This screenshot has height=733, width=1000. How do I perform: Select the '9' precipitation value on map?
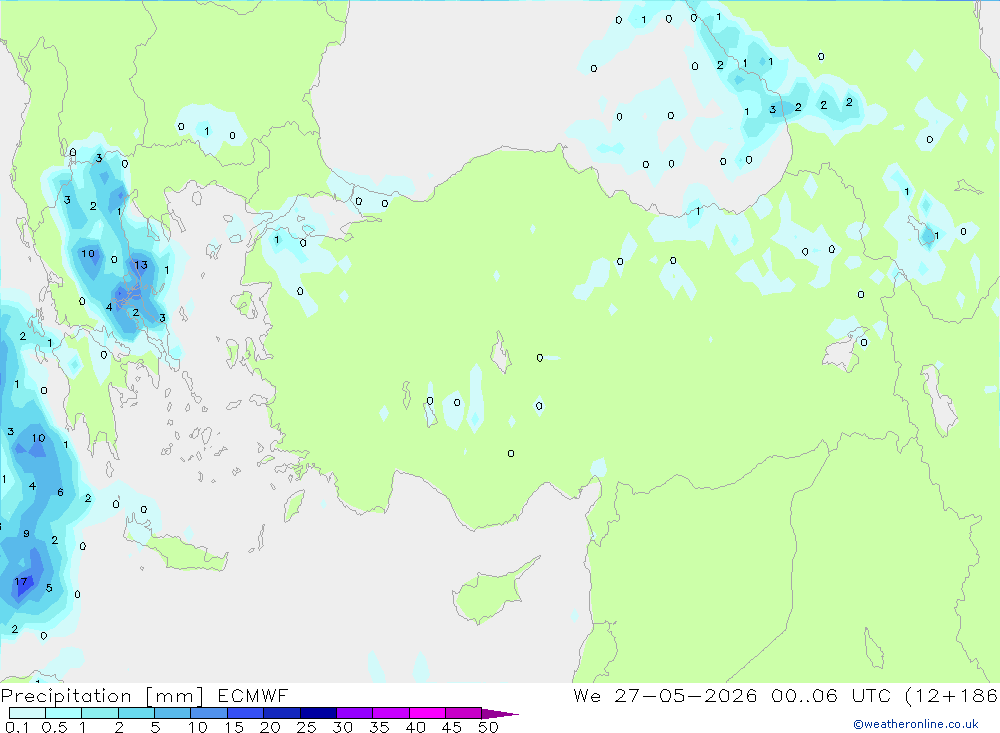pyautogui.click(x=26, y=533)
